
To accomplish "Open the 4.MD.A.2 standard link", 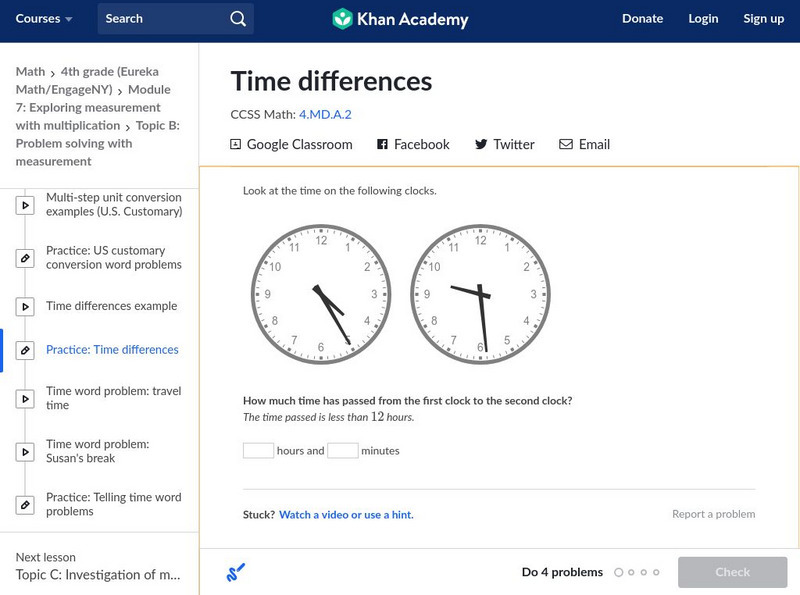I will (x=325, y=115).
